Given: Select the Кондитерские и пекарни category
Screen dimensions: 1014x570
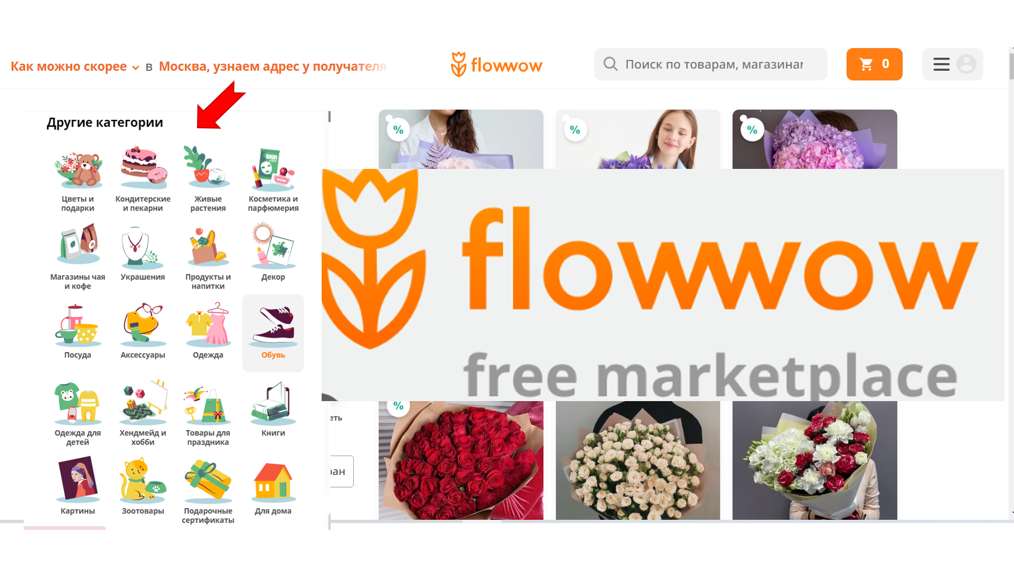Looking at the screenshot, I should [x=143, y=180].
